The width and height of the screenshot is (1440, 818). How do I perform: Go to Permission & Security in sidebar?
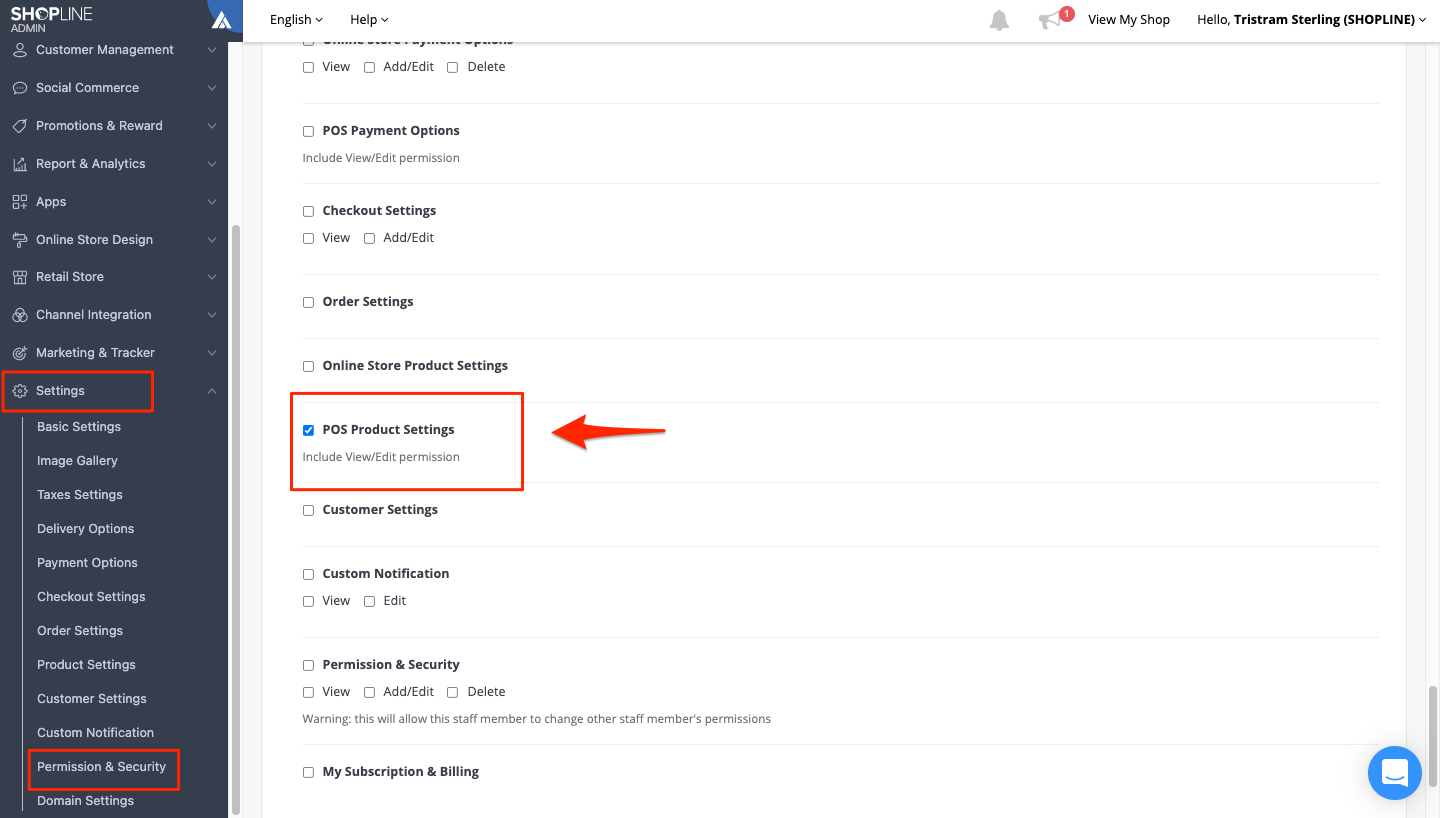(102, 767)
